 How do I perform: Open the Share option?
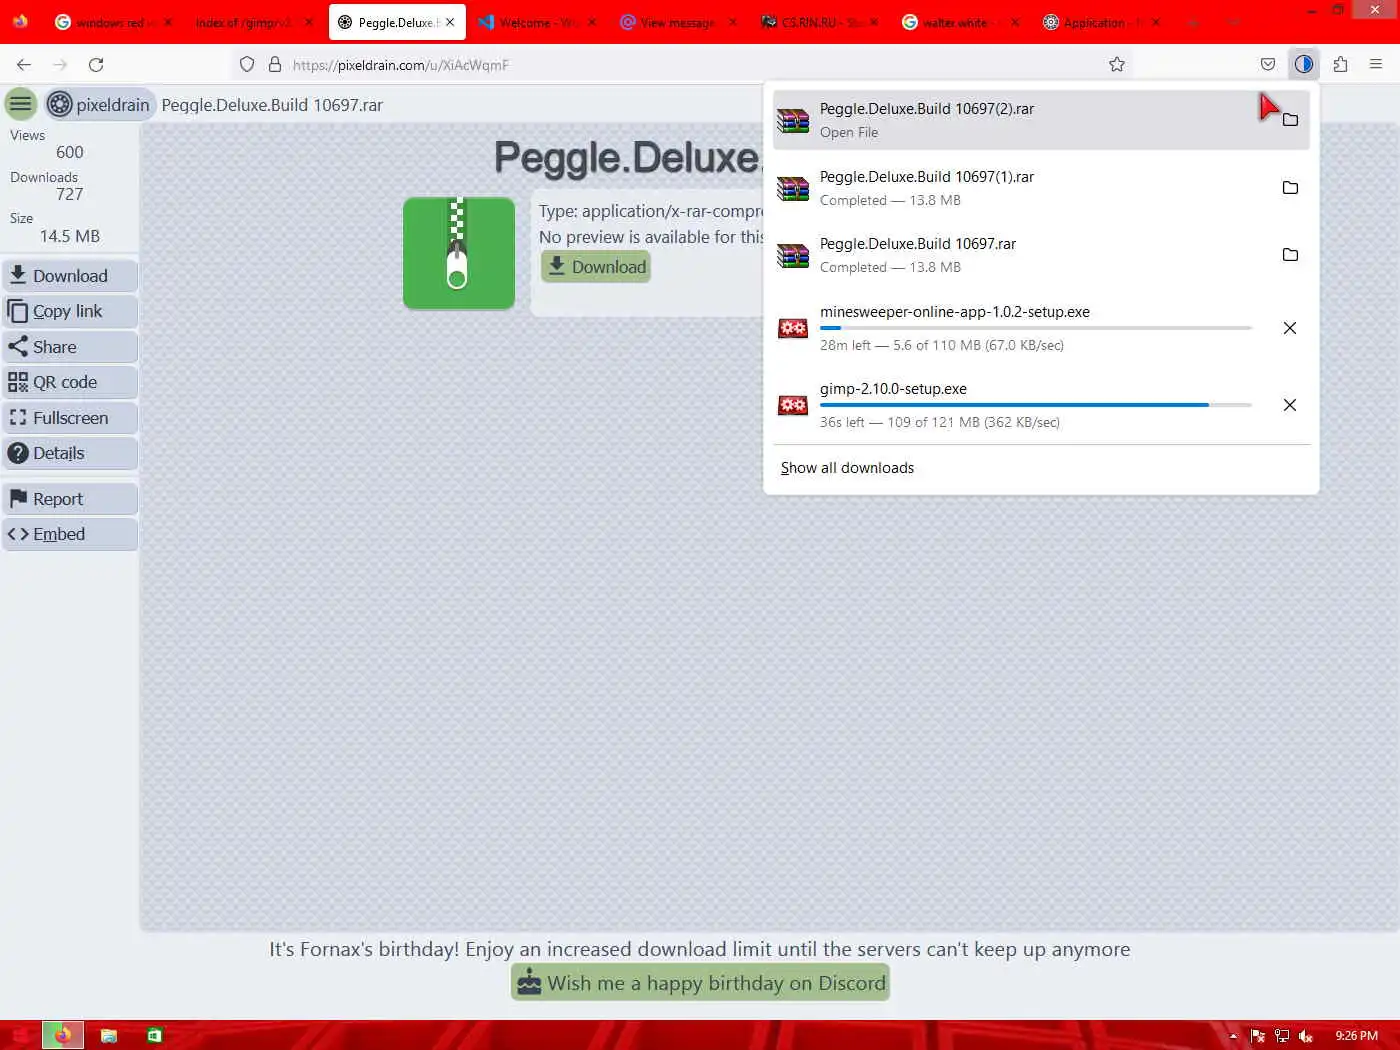point(70,347)
